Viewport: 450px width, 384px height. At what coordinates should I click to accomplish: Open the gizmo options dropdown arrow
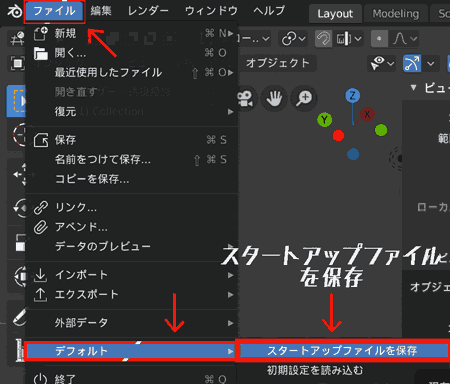[431, 63]
